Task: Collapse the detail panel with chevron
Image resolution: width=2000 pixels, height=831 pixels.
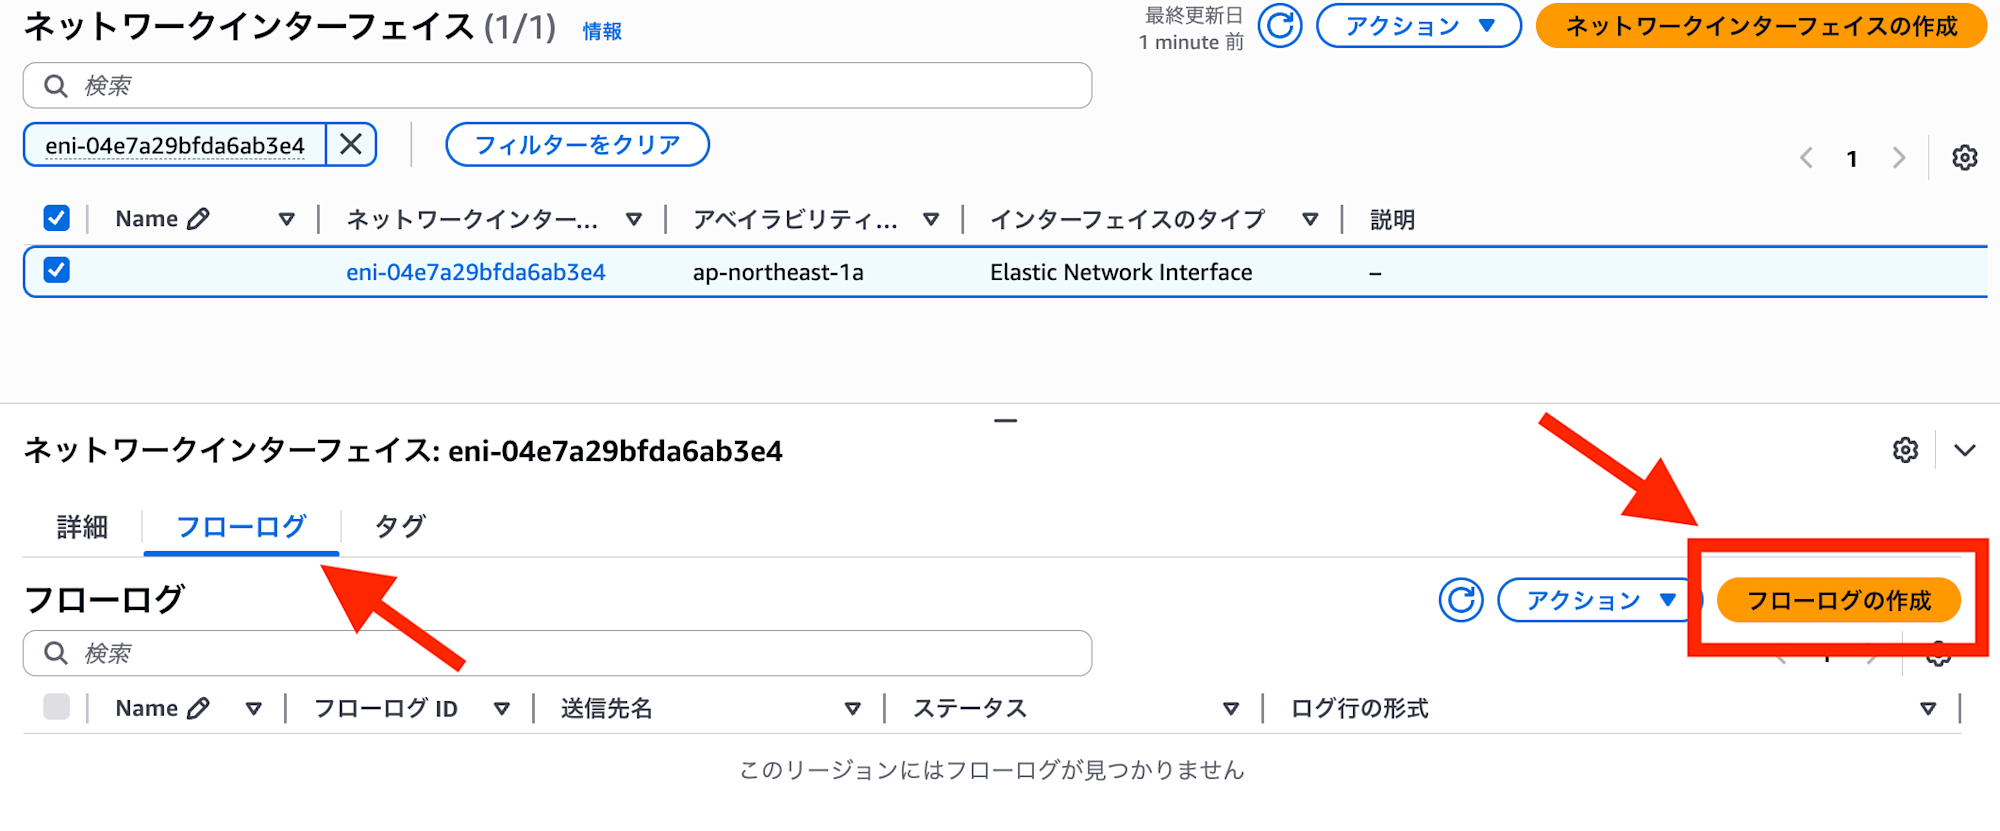Action: [x=1964, y=450]
